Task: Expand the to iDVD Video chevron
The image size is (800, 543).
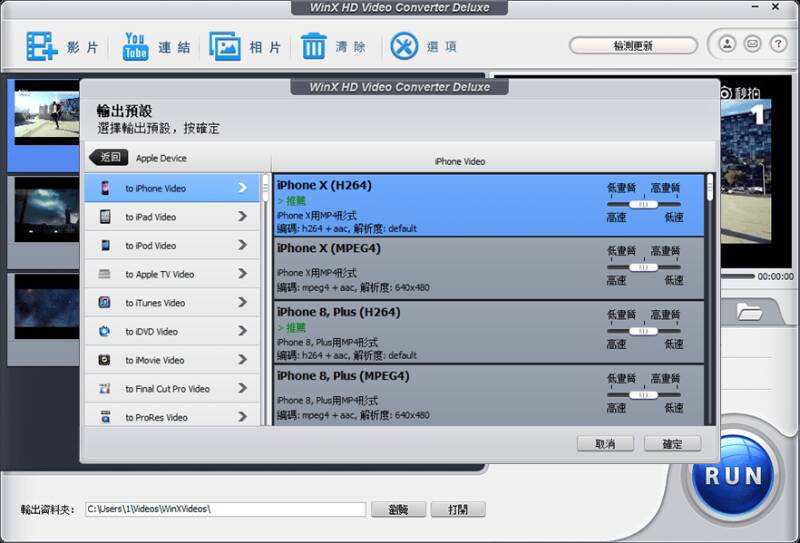Action: click(242, 331)
